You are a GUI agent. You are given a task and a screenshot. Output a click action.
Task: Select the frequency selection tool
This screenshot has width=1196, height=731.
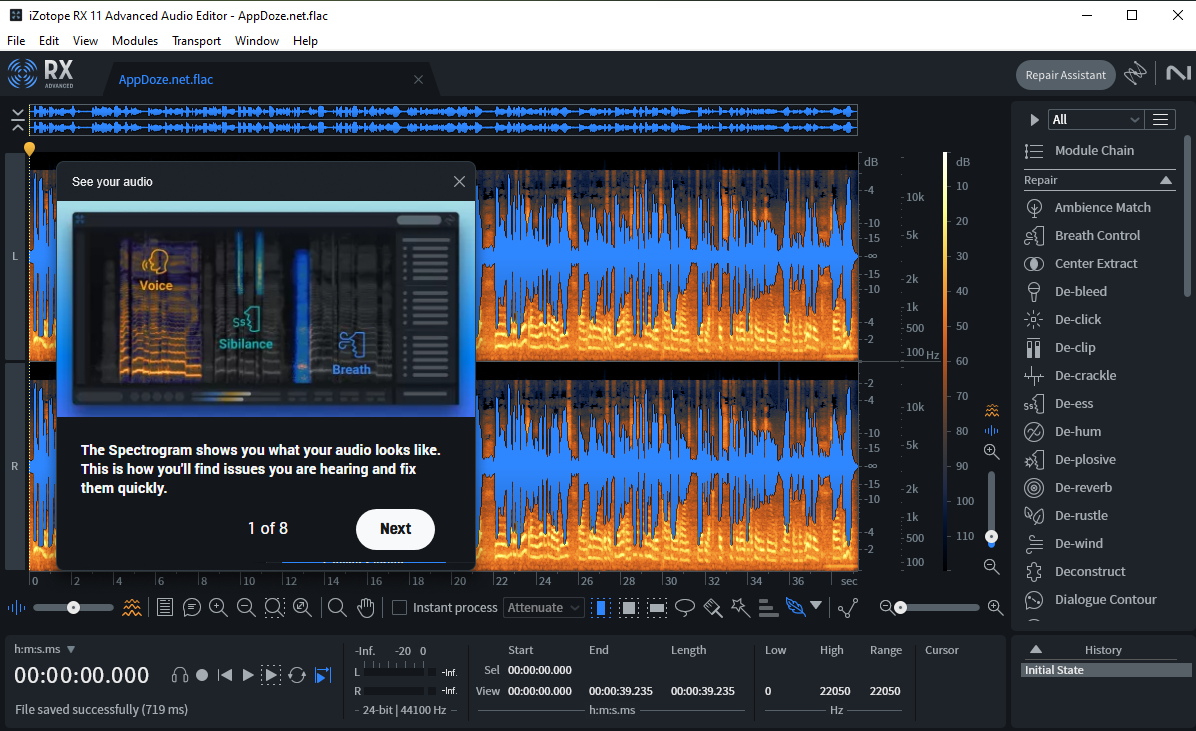point(657,607)
